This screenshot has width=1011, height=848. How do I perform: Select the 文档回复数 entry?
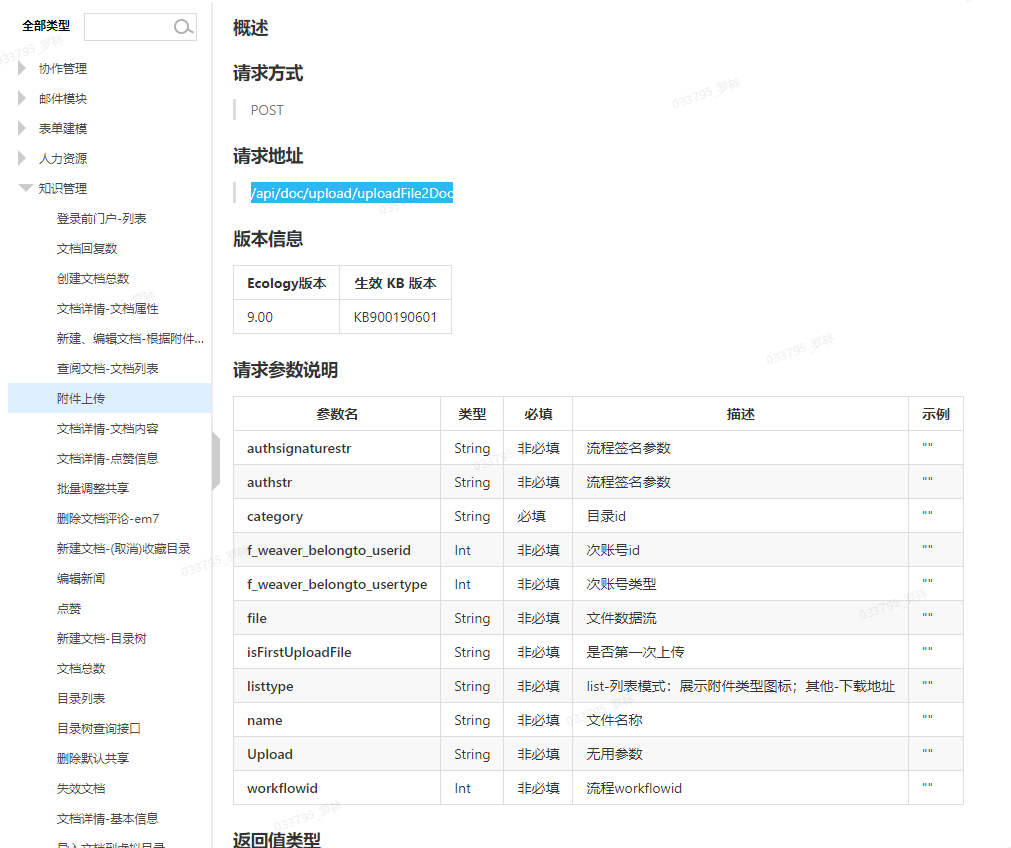tap(87, 249)
